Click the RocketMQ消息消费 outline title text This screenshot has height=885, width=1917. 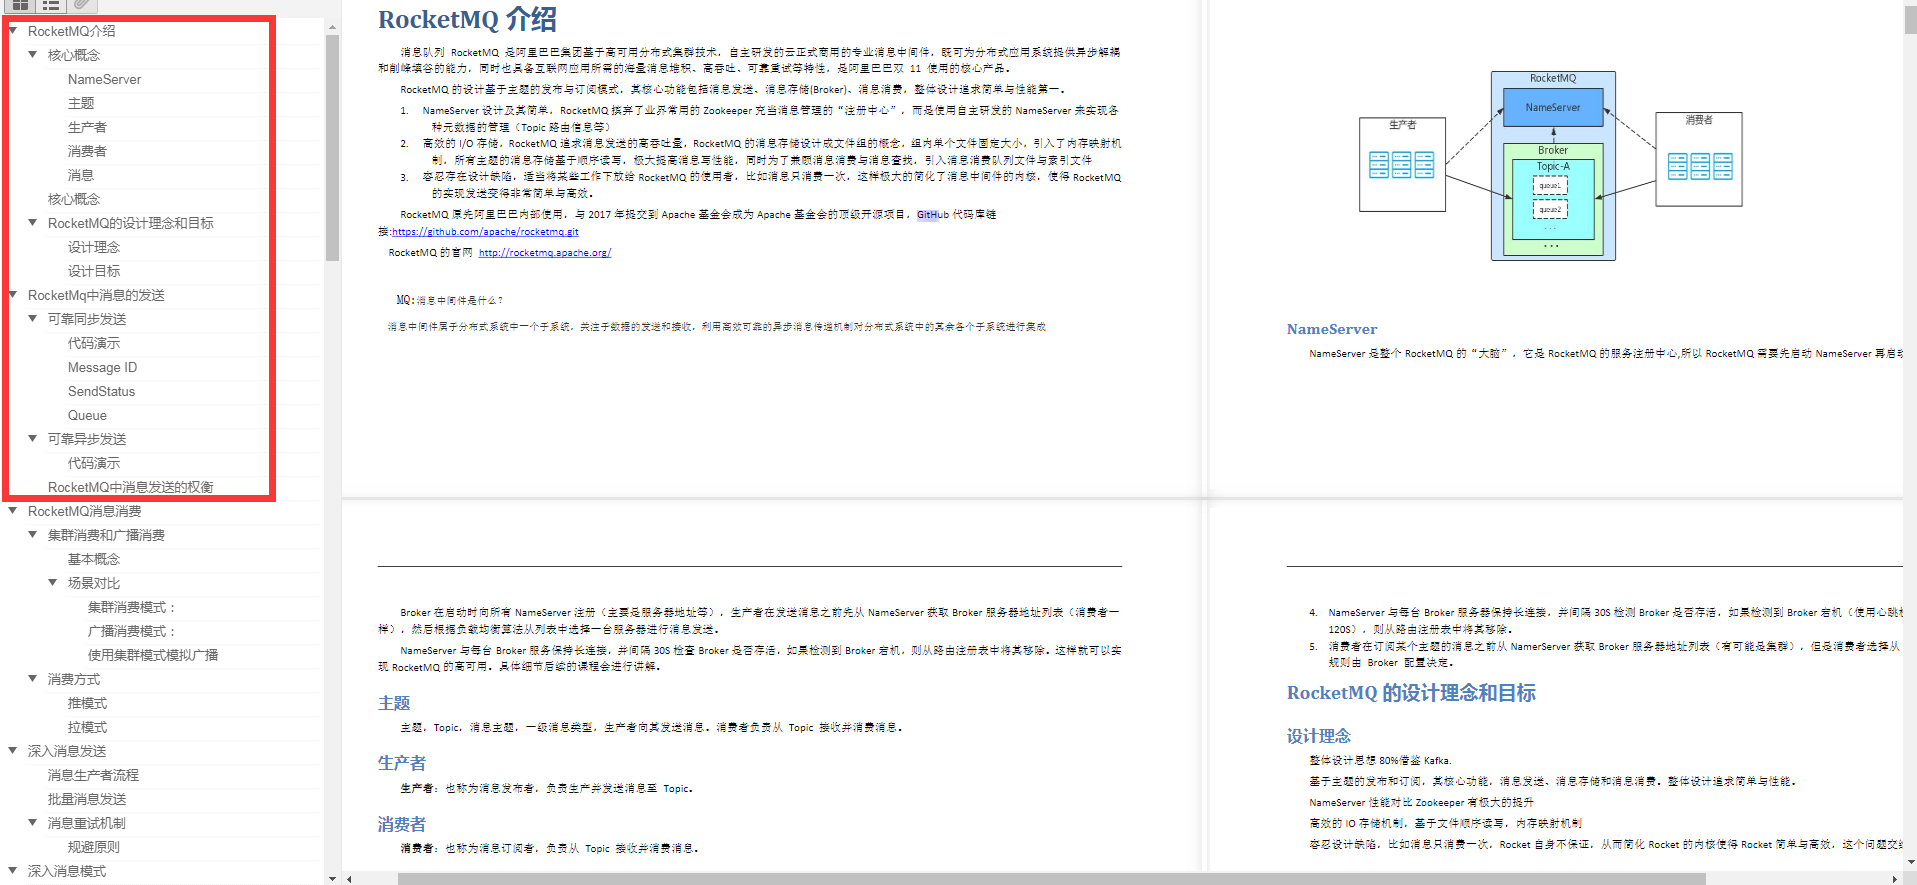click(x=84, y=511)
